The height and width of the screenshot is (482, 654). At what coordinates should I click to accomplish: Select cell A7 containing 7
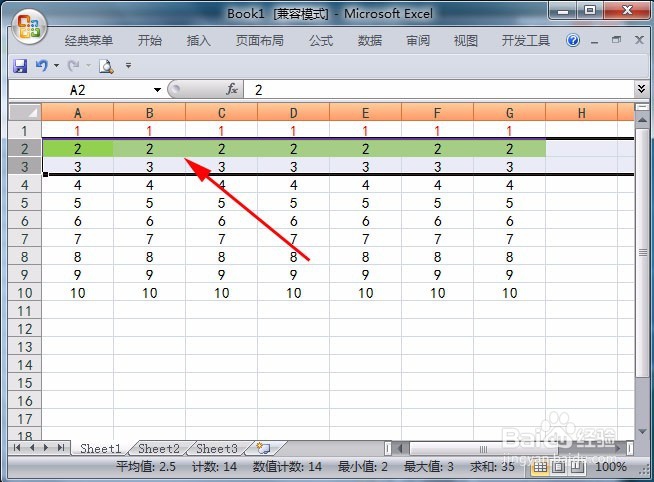pyautogui.click(x=78, y=239)
